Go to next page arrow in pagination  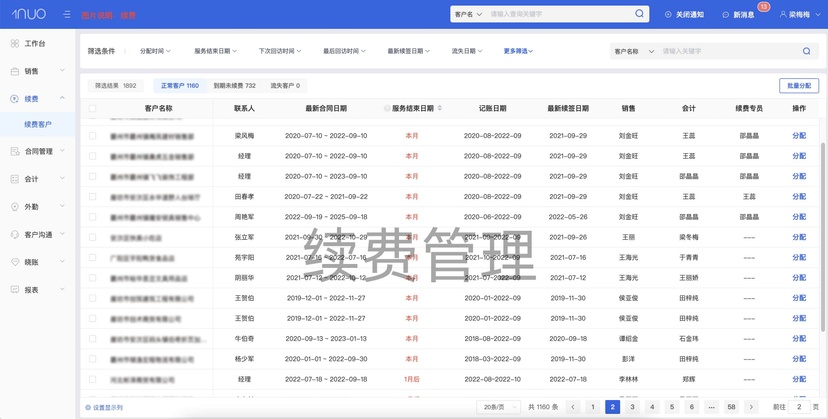(x=751, y=407)
